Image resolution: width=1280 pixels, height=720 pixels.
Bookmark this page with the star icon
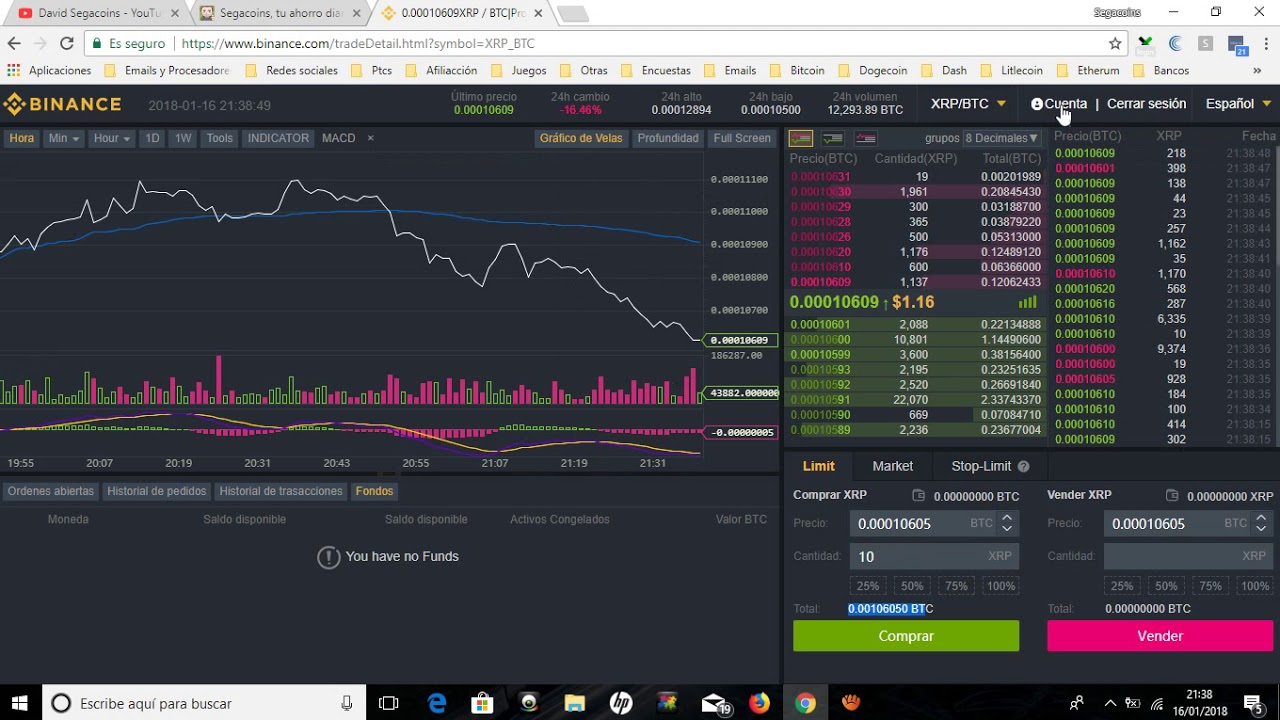coord(1115,43)
